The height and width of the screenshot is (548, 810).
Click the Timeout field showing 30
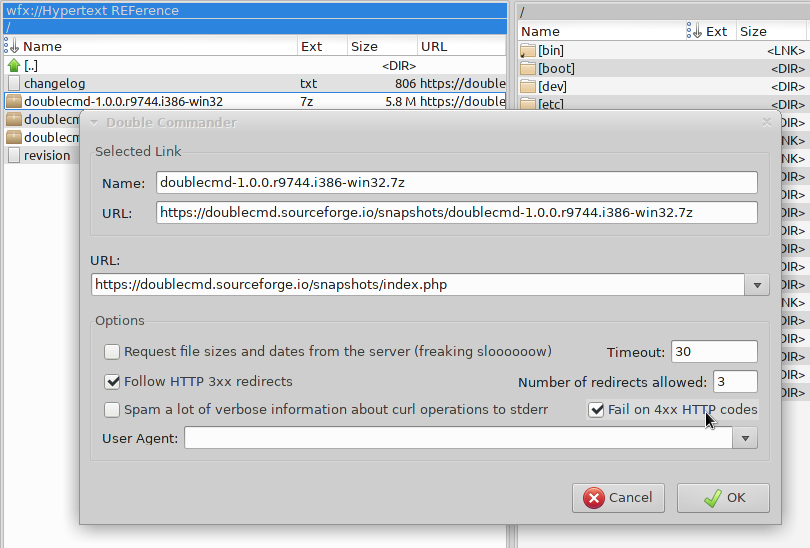714,352
